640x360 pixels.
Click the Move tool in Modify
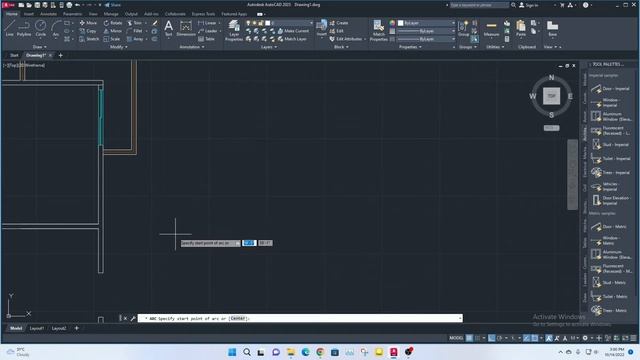coord(88,23)
